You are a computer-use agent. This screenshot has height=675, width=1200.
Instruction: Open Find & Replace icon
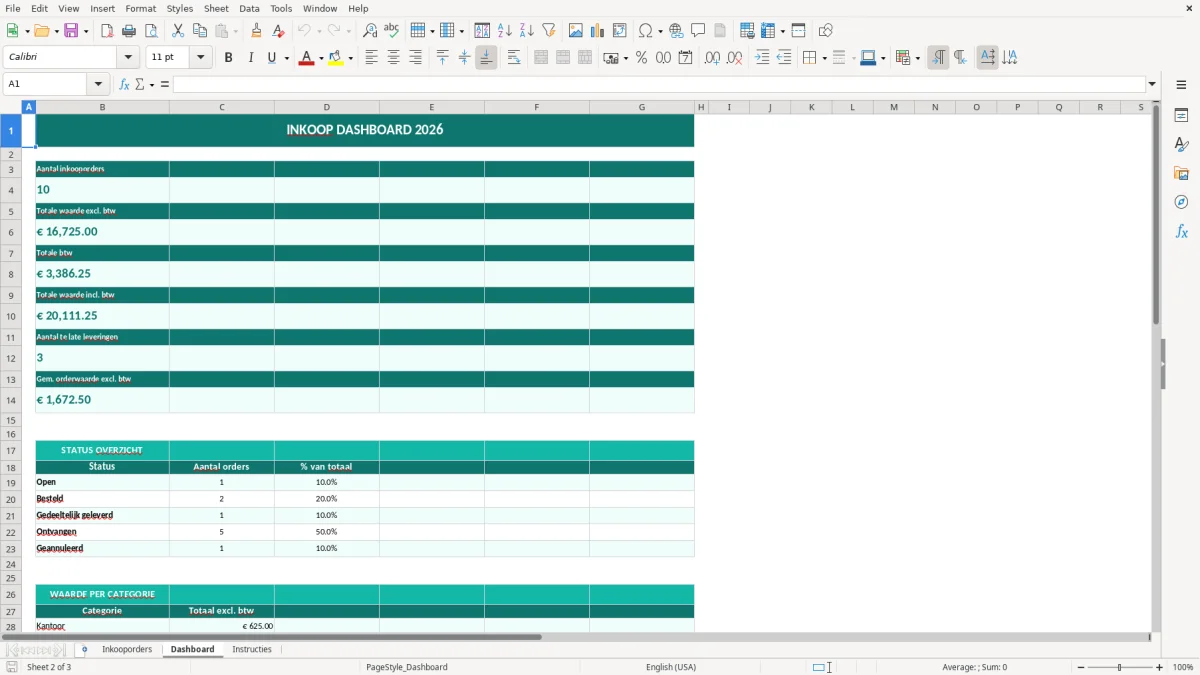click(x=370, y=31)
